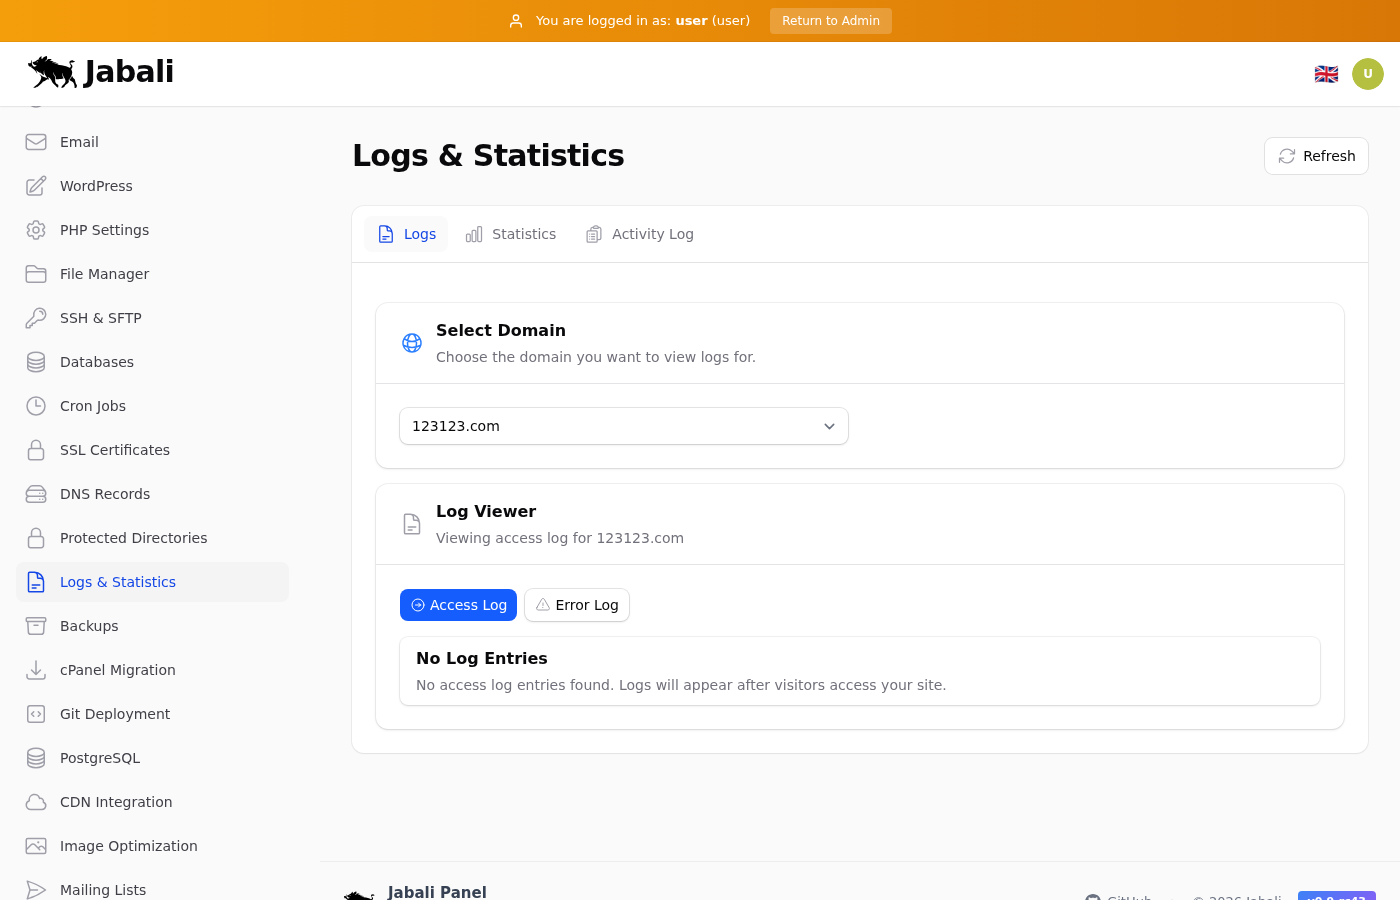Click the Backups archive box icon

[x=36, y=626]
